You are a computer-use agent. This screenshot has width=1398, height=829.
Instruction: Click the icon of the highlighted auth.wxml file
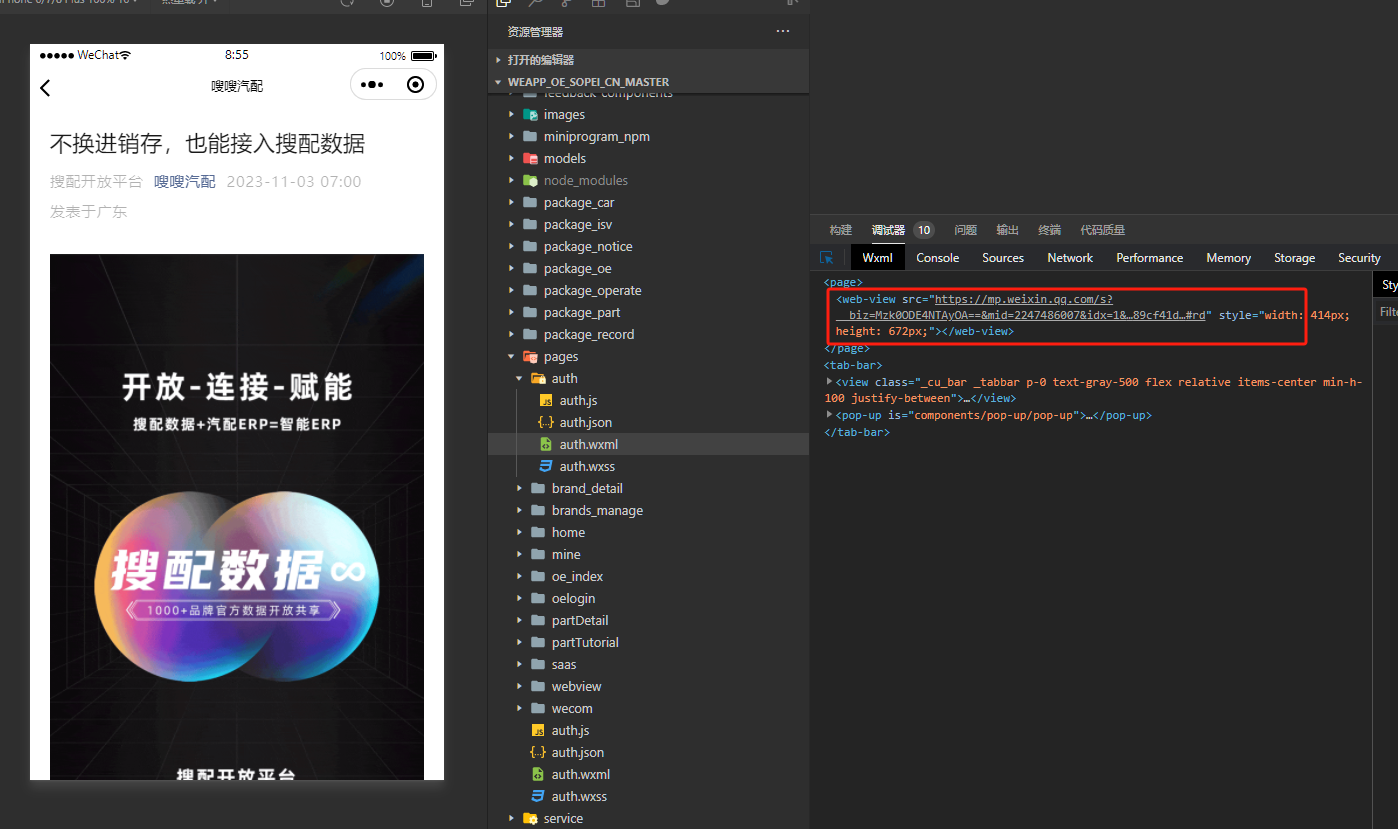(546, 445)
